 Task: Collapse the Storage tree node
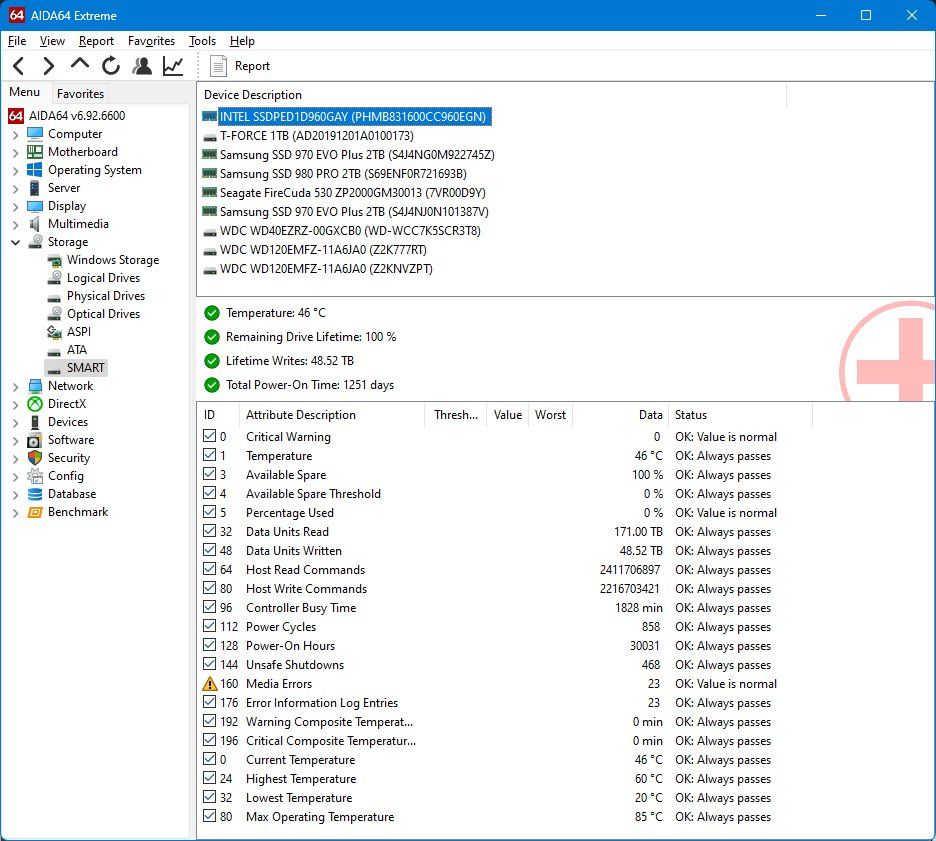15,242
